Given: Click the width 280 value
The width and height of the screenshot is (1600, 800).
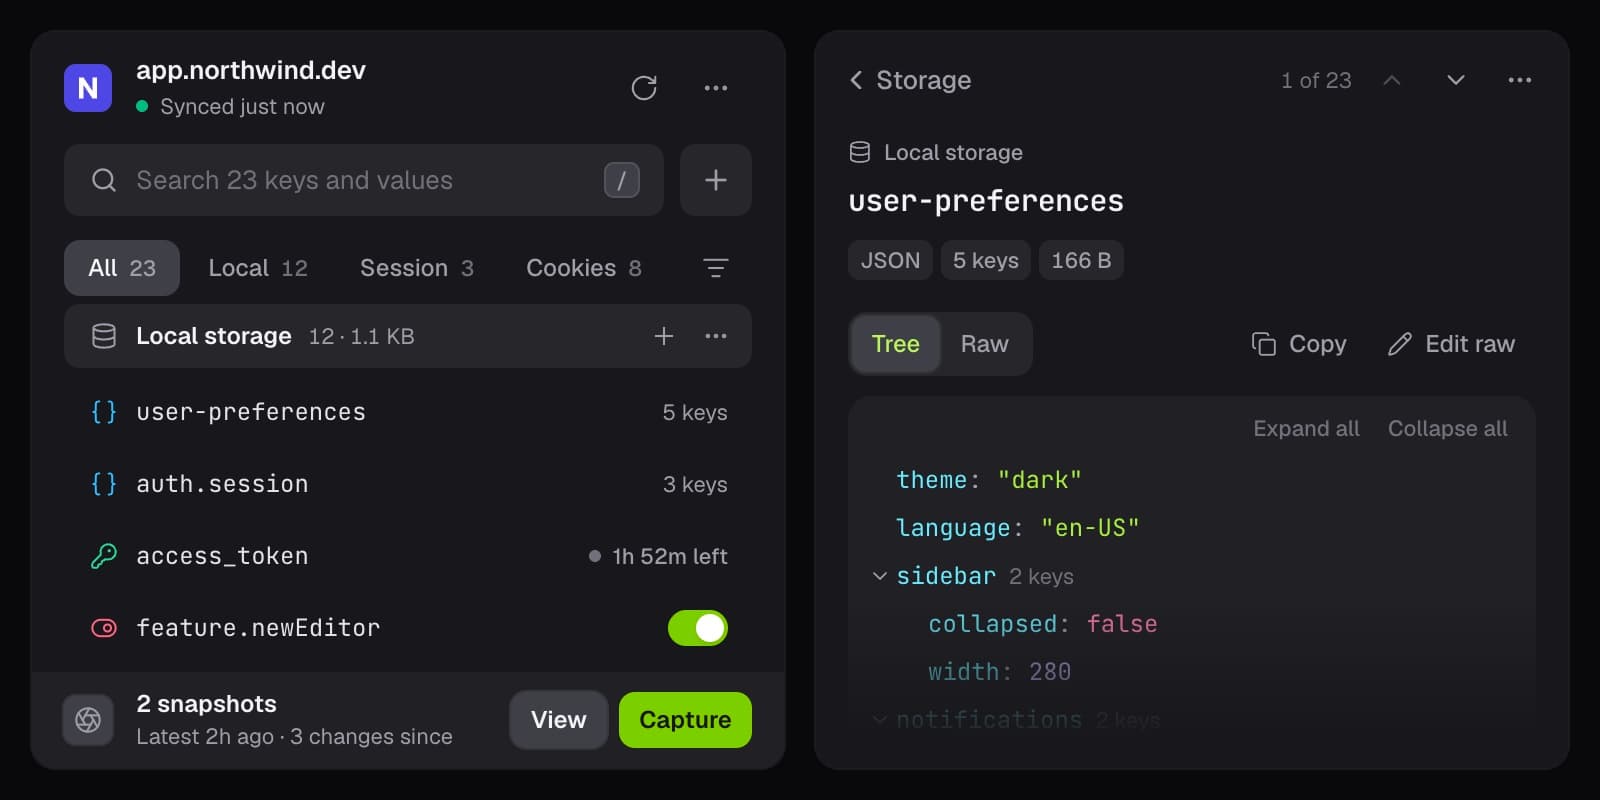Looking at the screenshot, I should point(1050,672).
